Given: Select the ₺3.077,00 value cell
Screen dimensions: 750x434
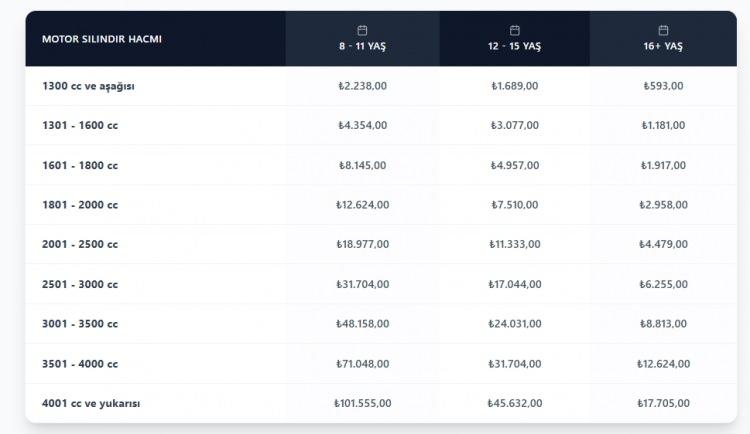Looking at the screenshot, I should 515,125.
